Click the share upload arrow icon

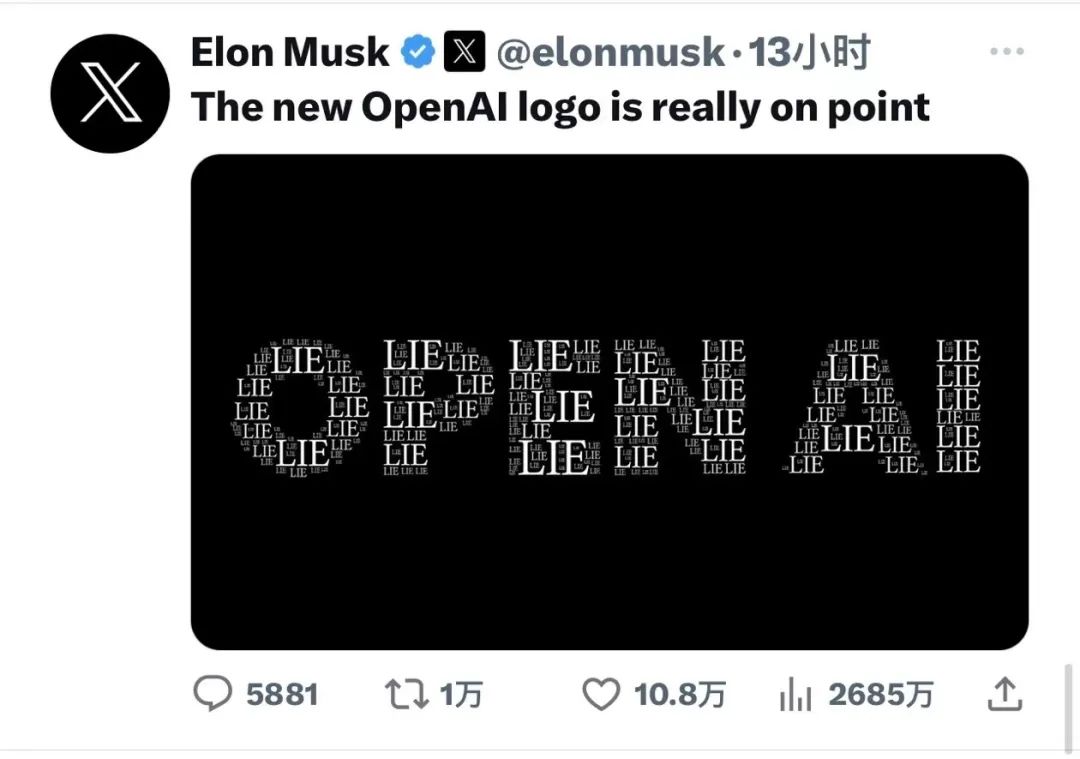pos(1004,692)
